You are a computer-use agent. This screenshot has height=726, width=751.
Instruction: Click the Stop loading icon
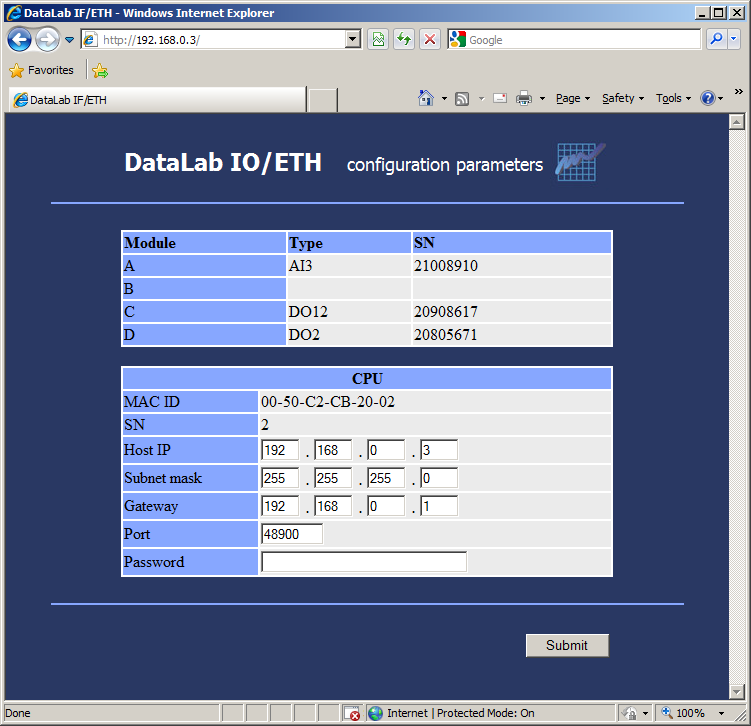coord(430,40)
